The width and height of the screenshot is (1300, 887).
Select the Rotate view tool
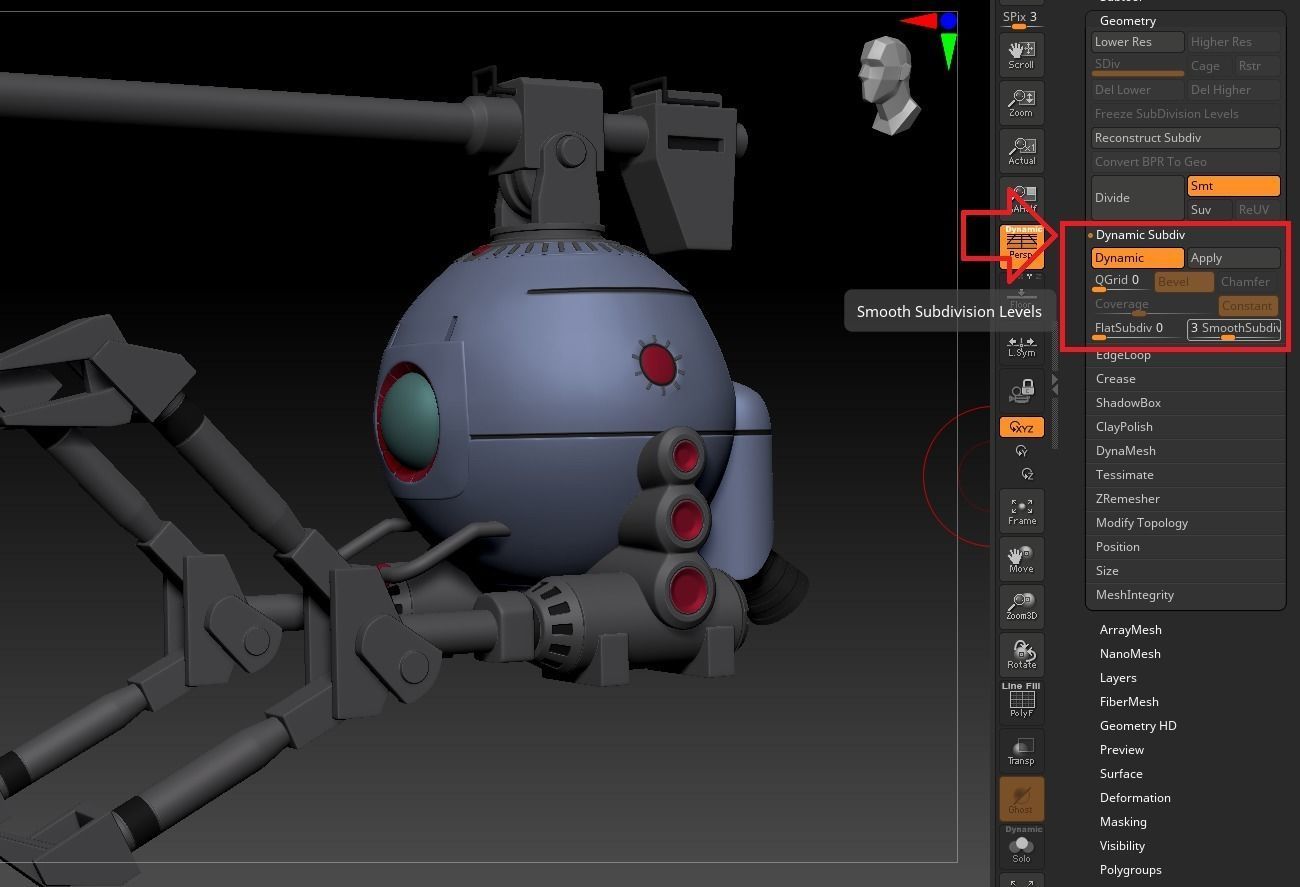(x=1021, y=655)
